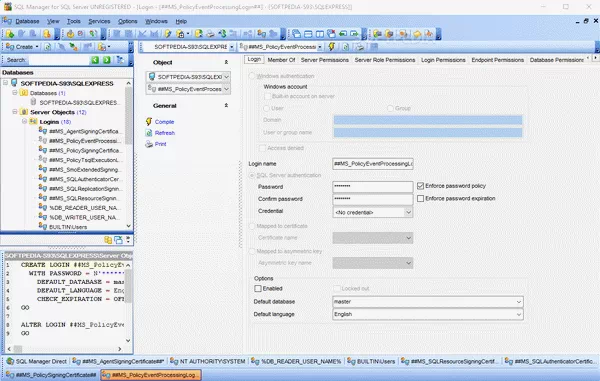
Task: Select the Mapped to asymmetric key radio button
Action: (252, 251)
